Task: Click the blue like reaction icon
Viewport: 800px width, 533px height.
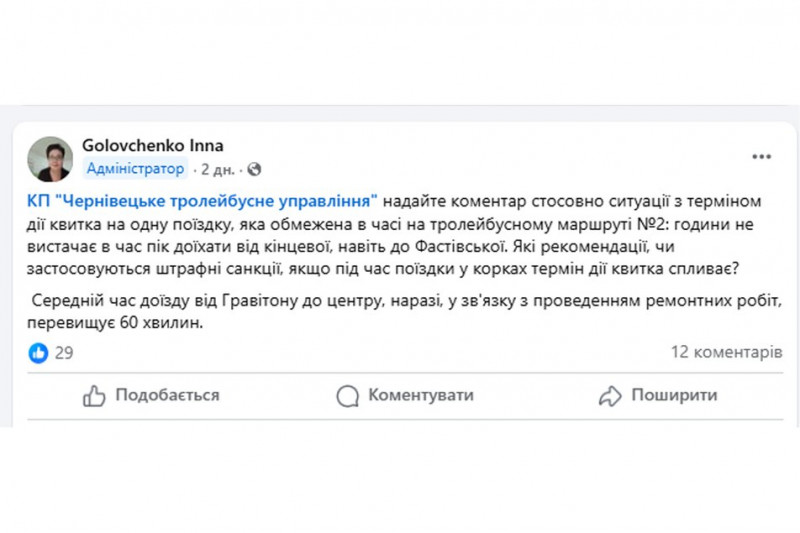Action: [x=38, y=353]
